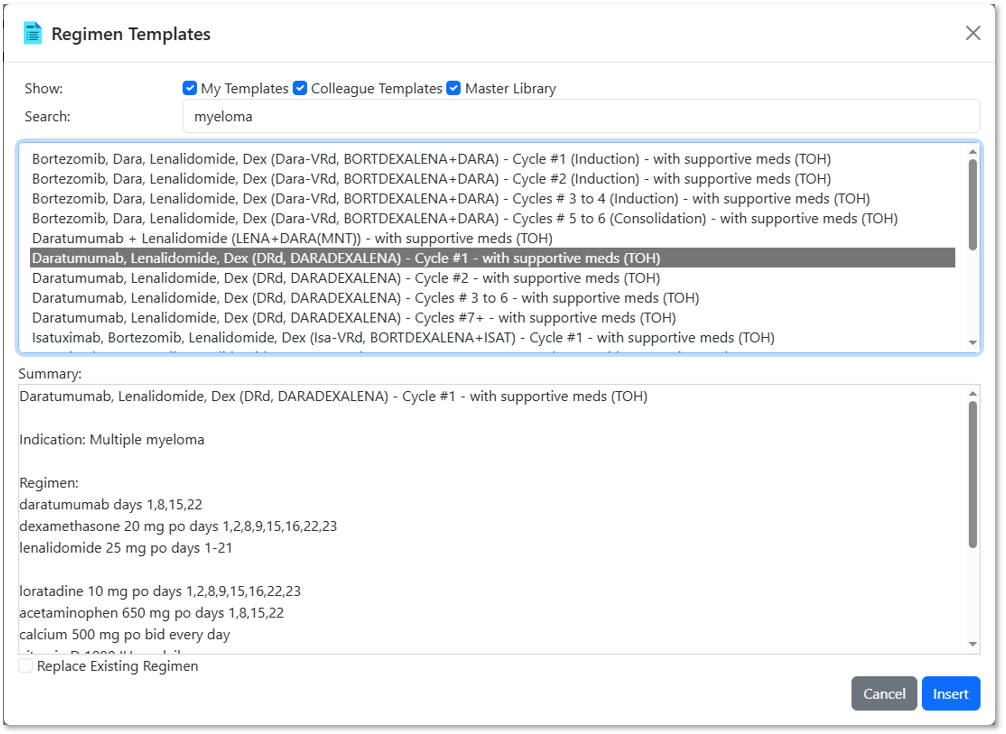Image resolution: width=1006 pixels, height=734 pixels.
Task: Select DRd Cycle #2 template row
Action: coord(493,278)
